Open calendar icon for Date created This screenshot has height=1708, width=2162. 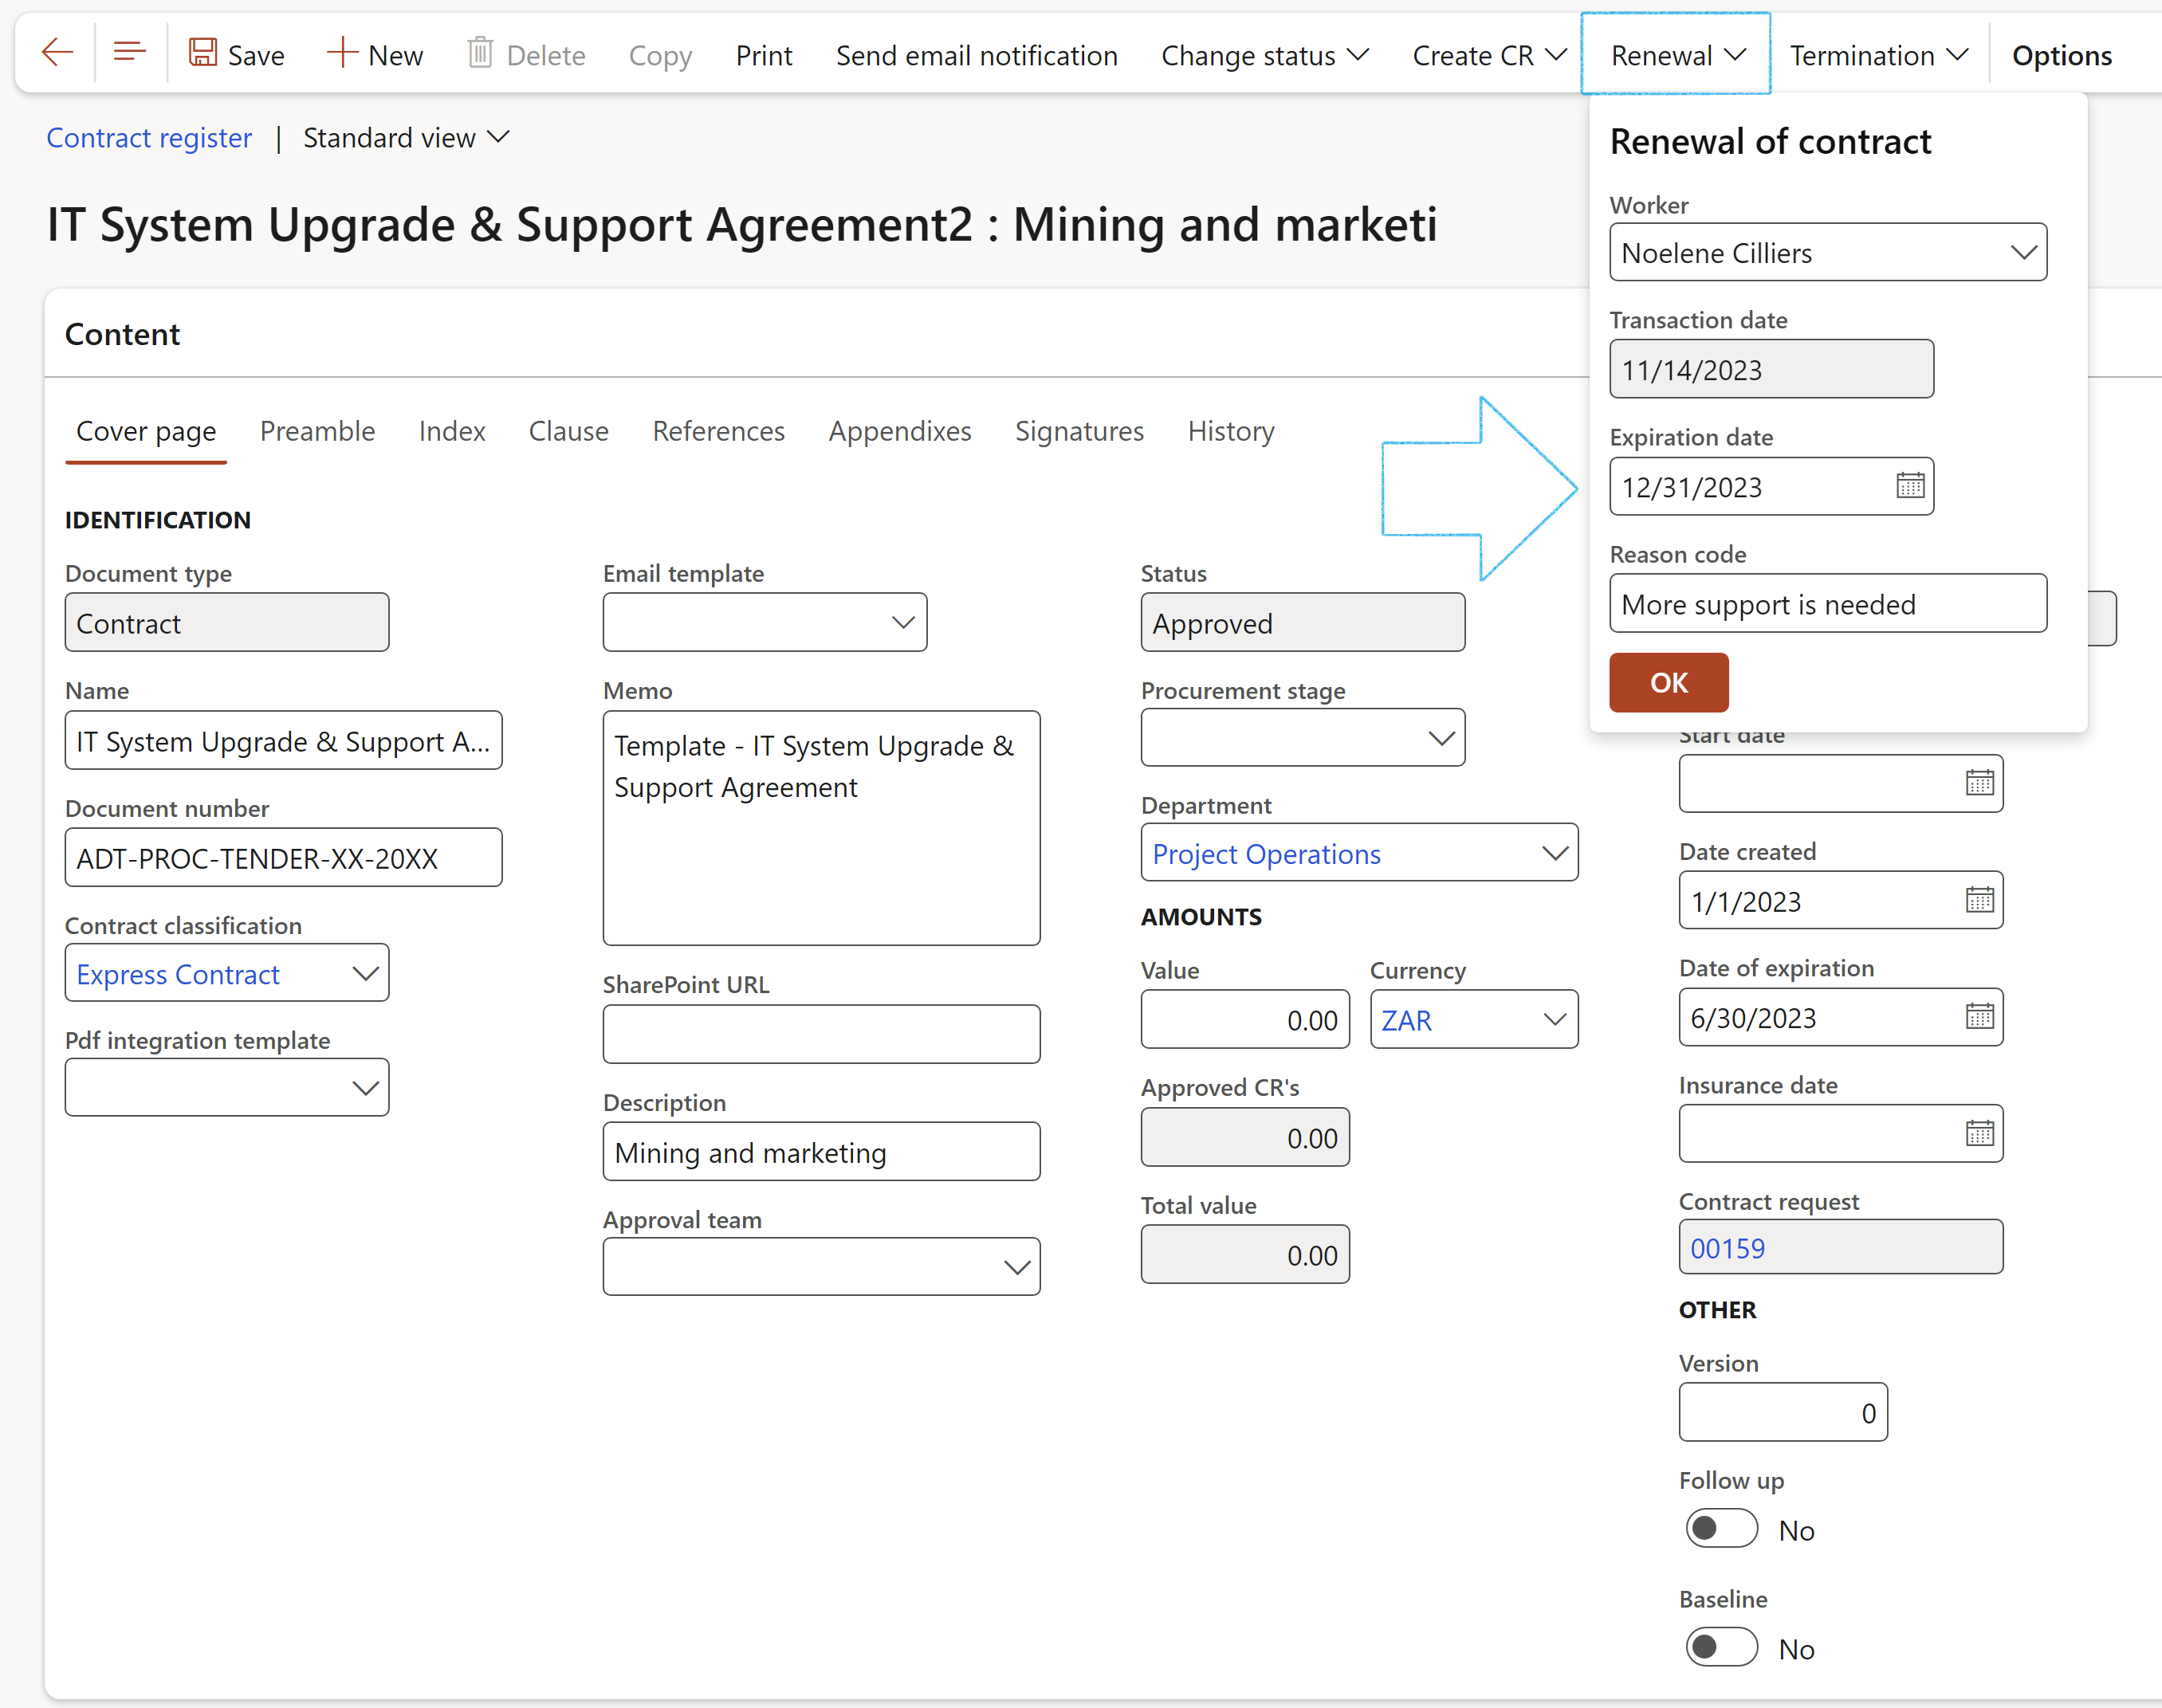(1979, 900)
